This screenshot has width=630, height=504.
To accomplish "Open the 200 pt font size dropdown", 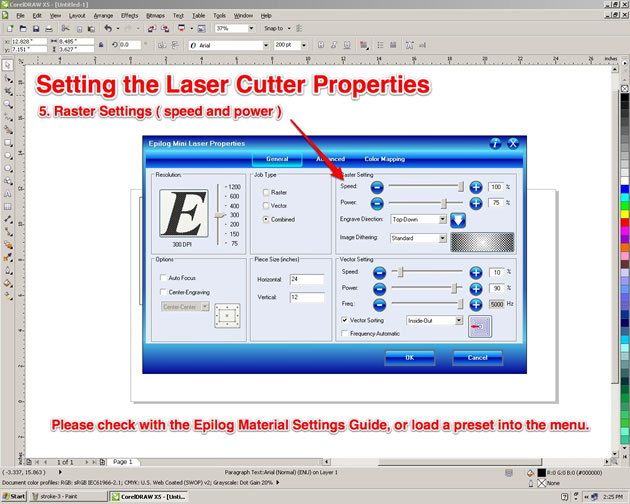I will 304,45.
